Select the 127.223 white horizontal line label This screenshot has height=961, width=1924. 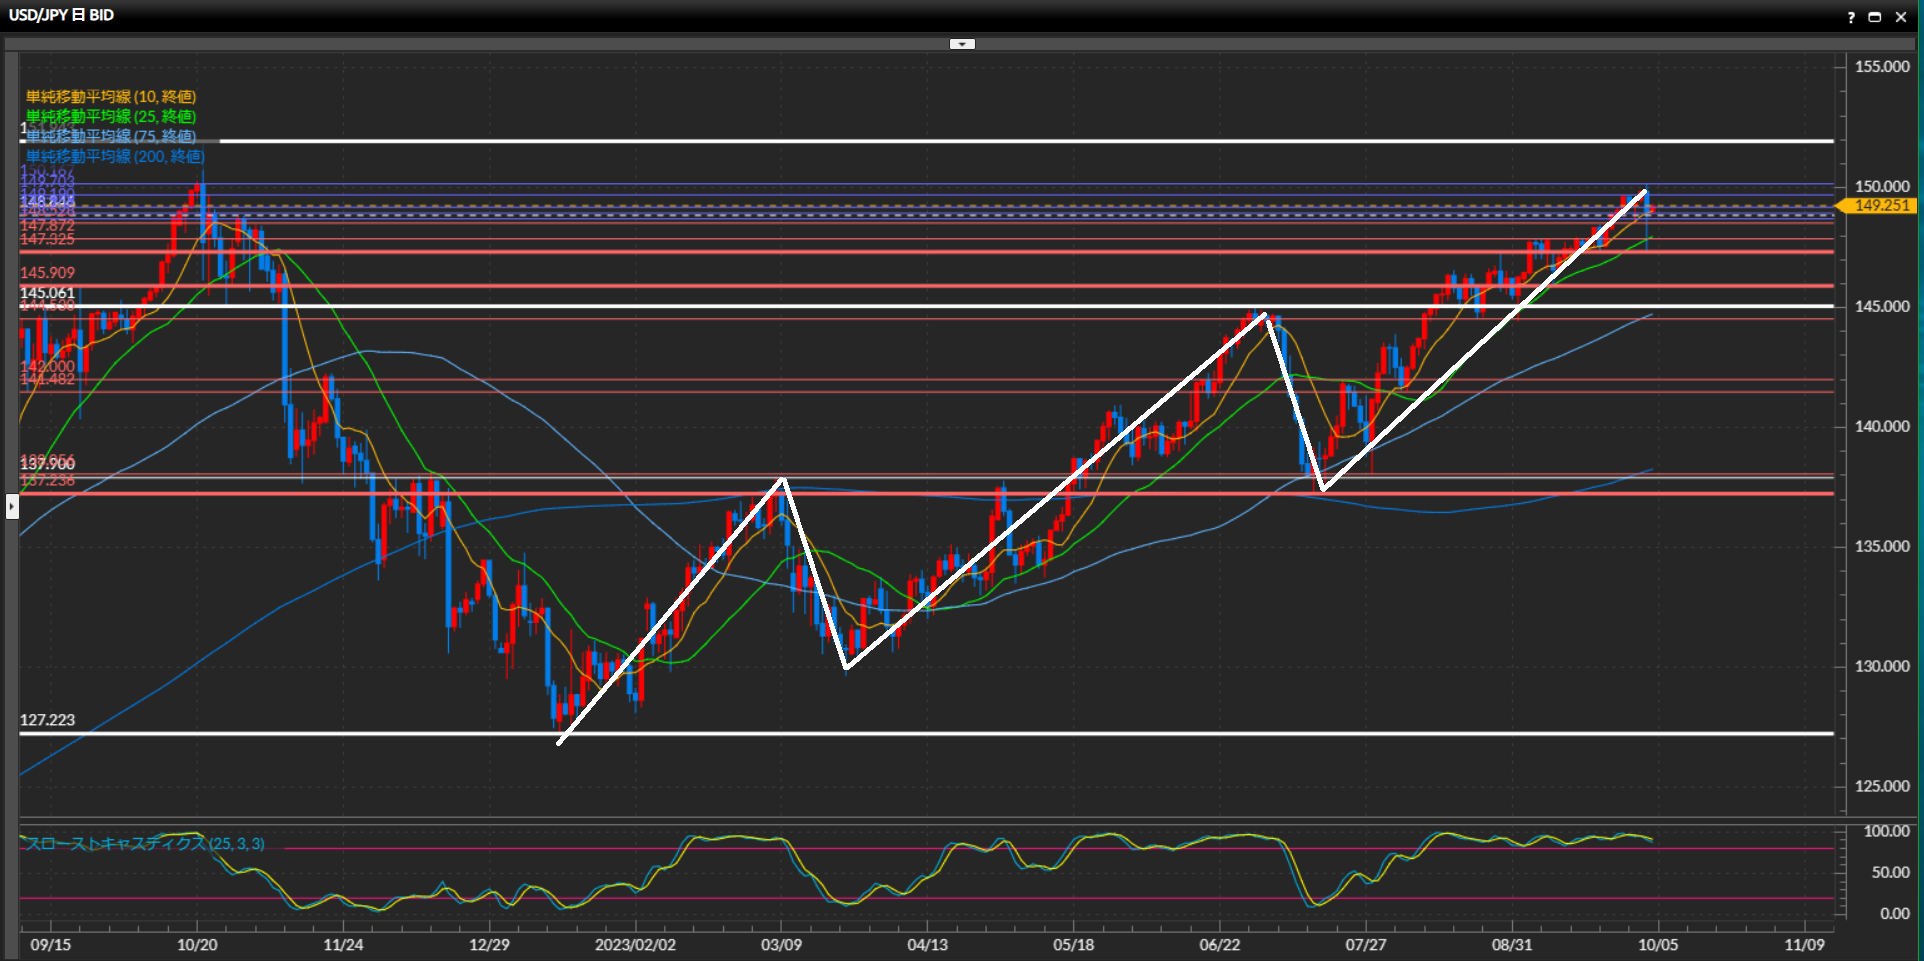pyautogui.click(x=47, y=720)
